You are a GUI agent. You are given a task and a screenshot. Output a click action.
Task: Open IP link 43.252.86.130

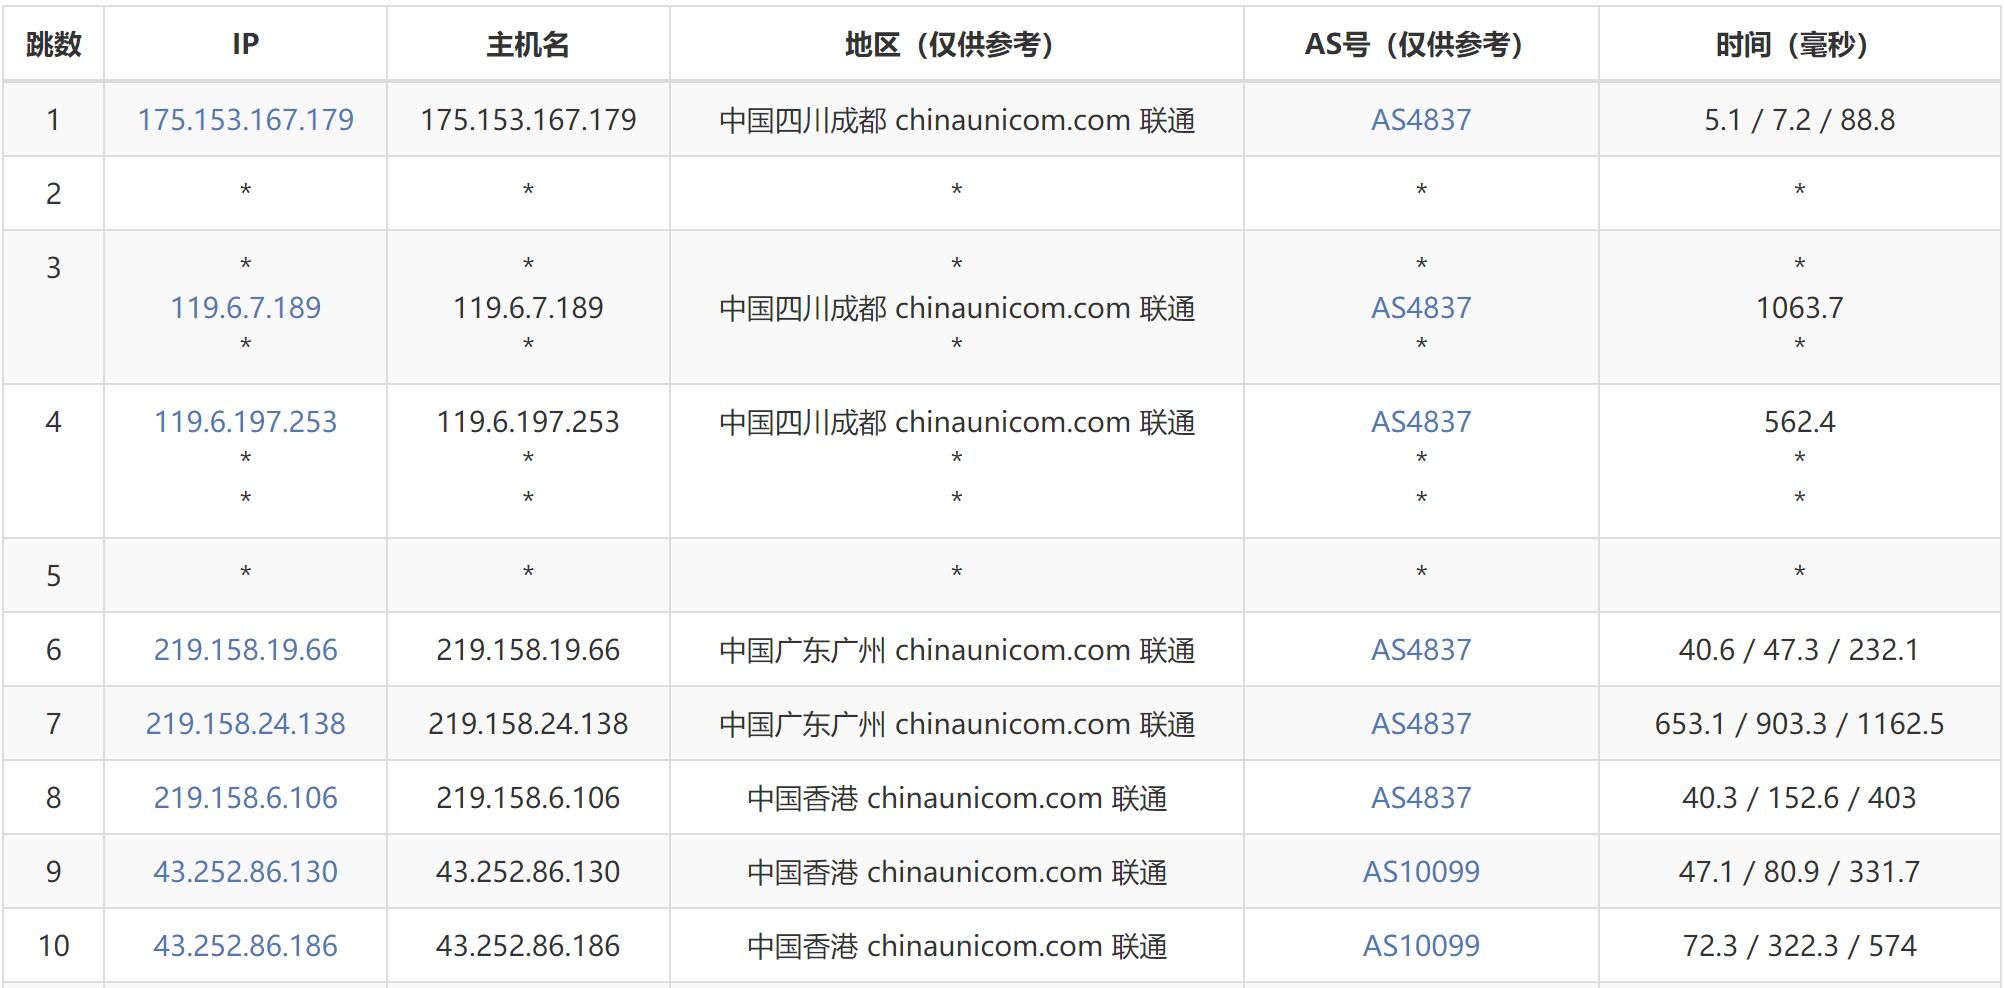[x=245, y=872]
